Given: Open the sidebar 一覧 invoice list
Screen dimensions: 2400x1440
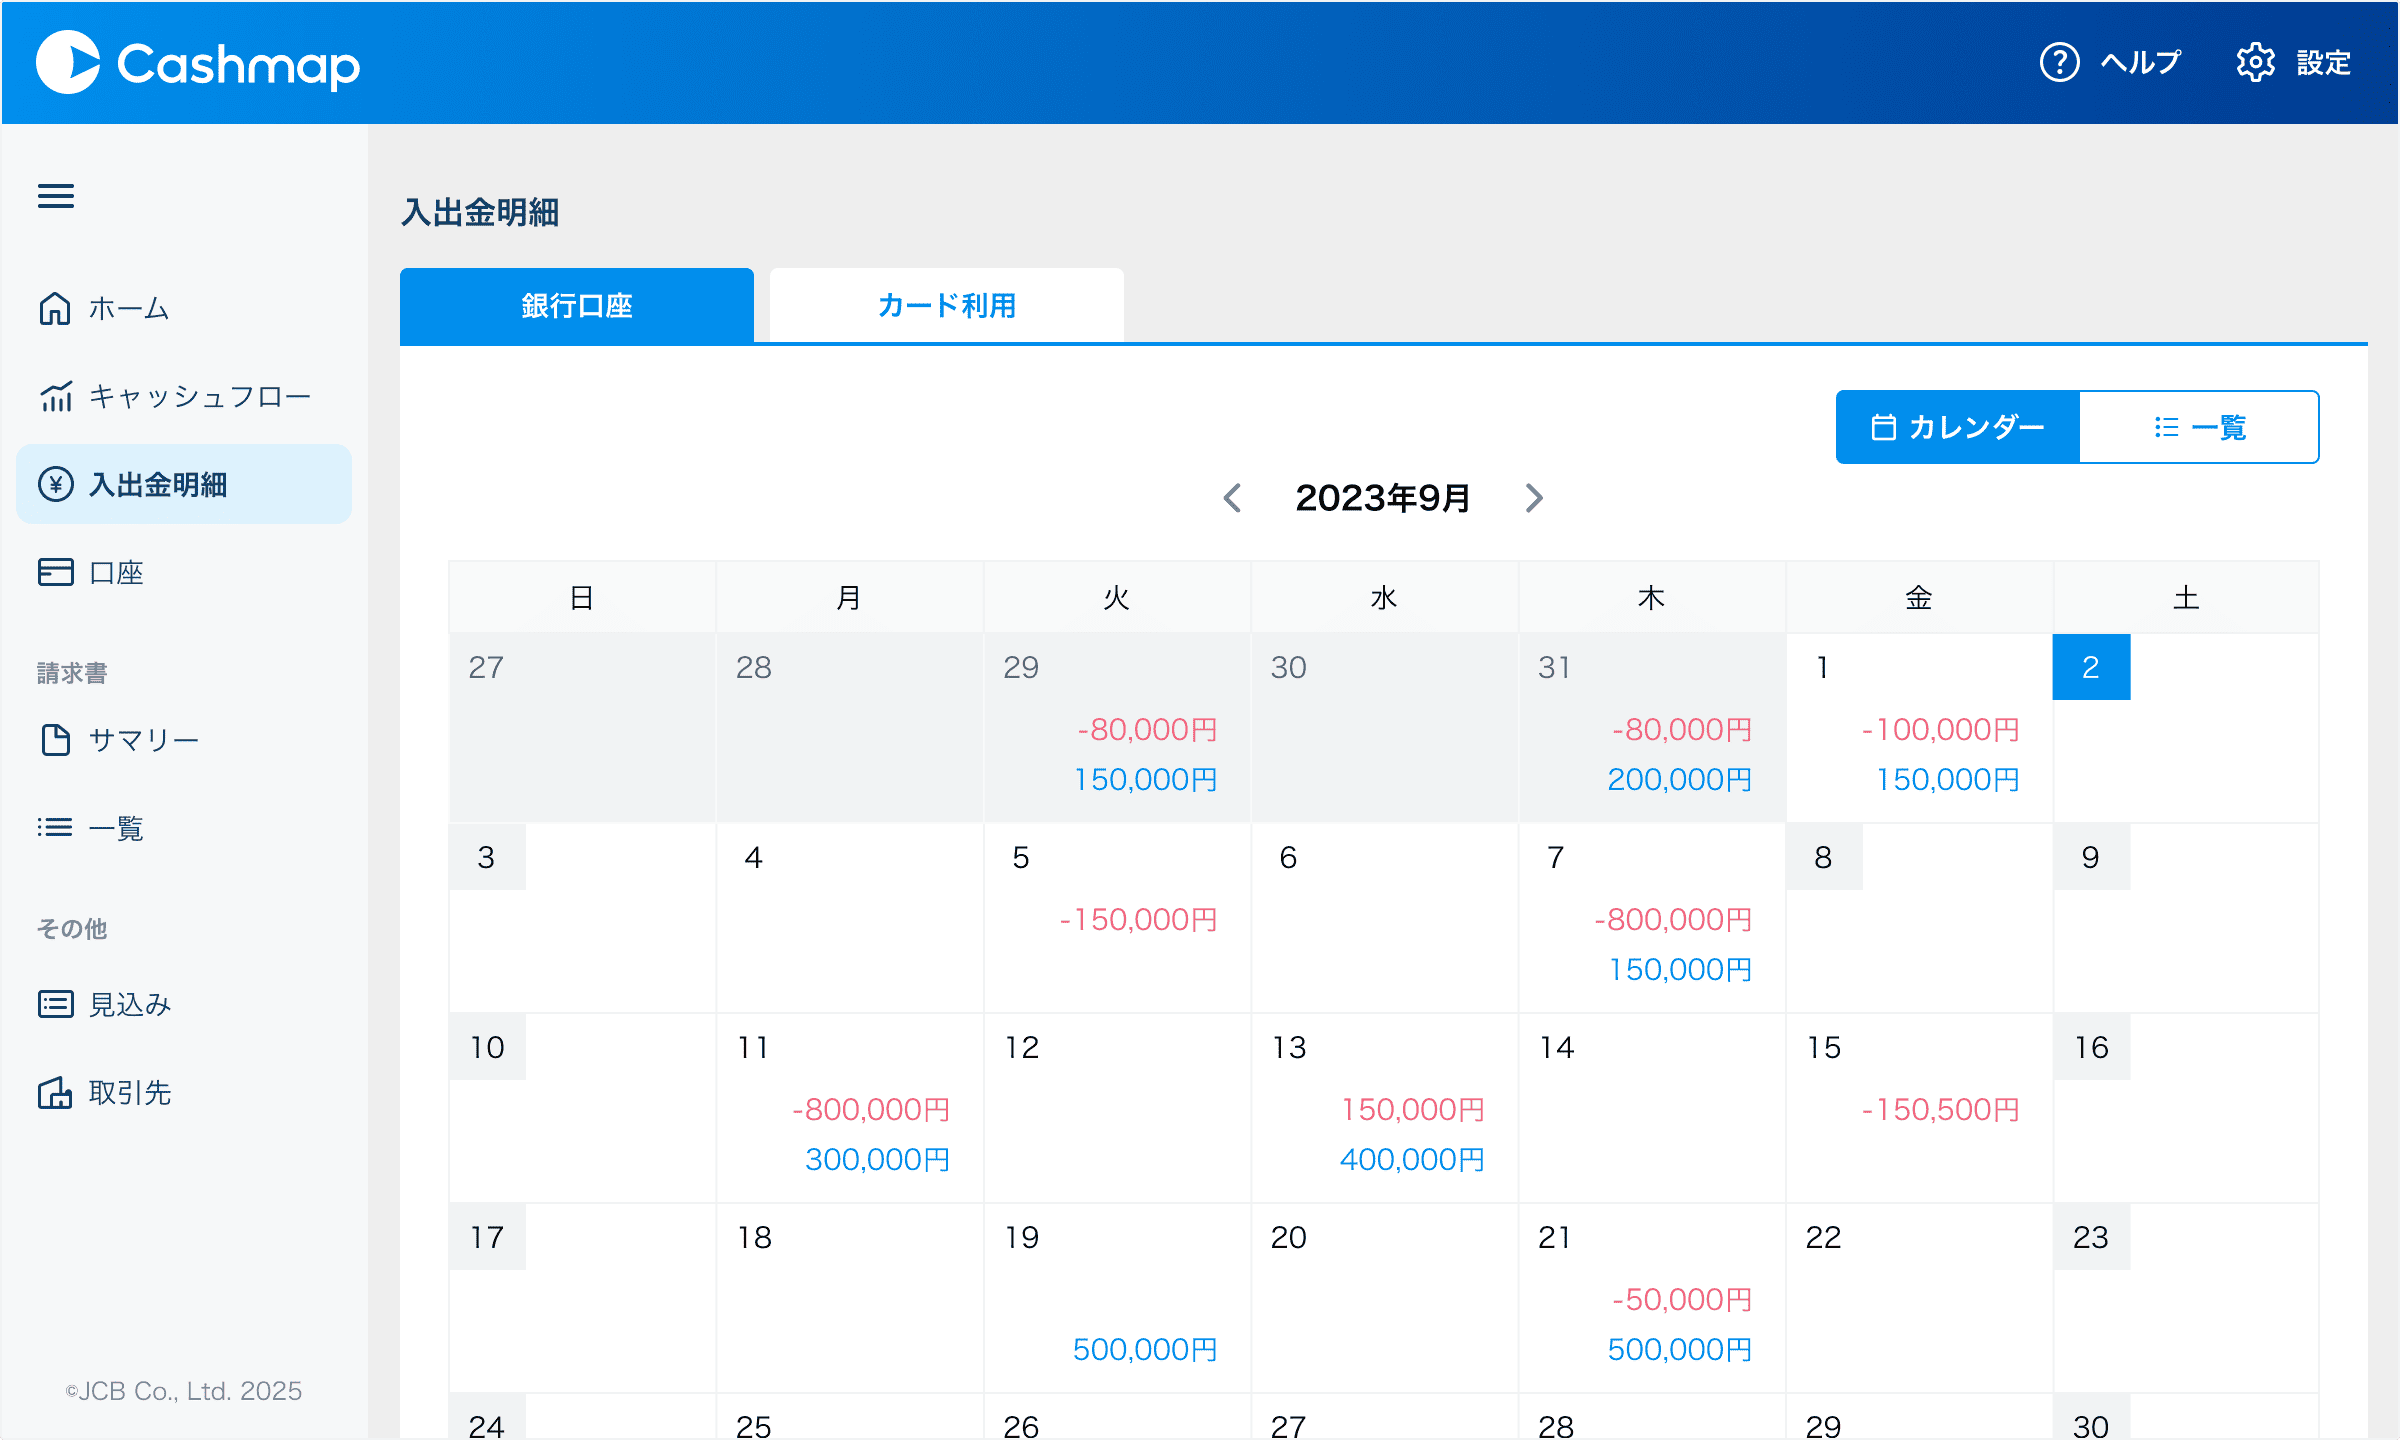Looking at the screenshot, I should 115,828.
